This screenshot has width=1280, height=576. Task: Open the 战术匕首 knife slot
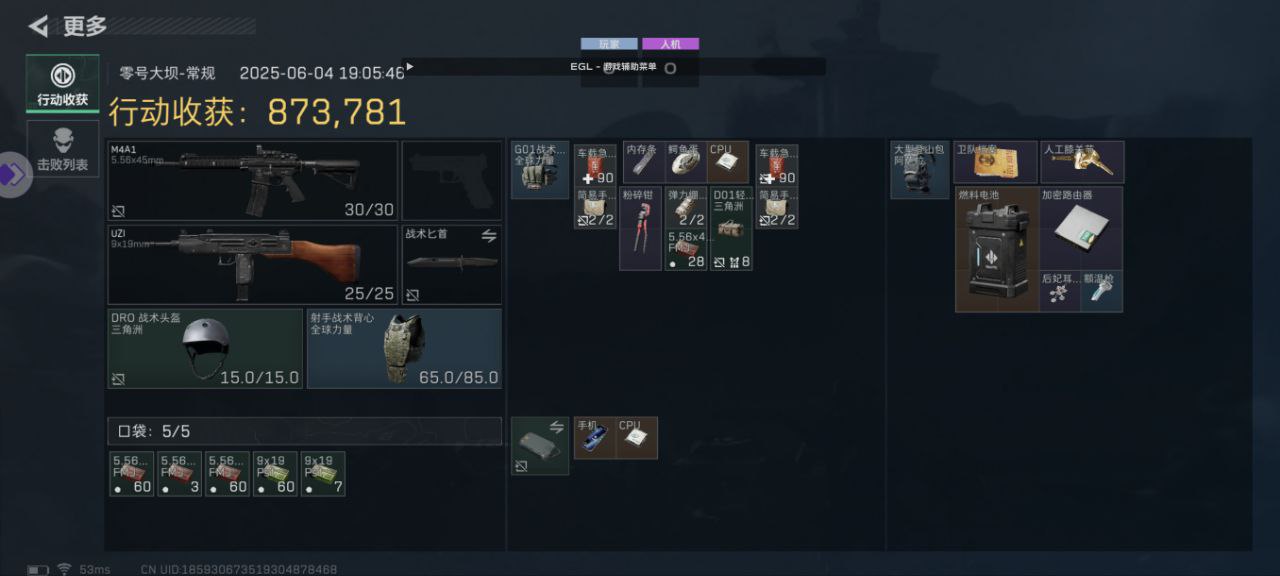pyautogui.click(x=452, y=264)
